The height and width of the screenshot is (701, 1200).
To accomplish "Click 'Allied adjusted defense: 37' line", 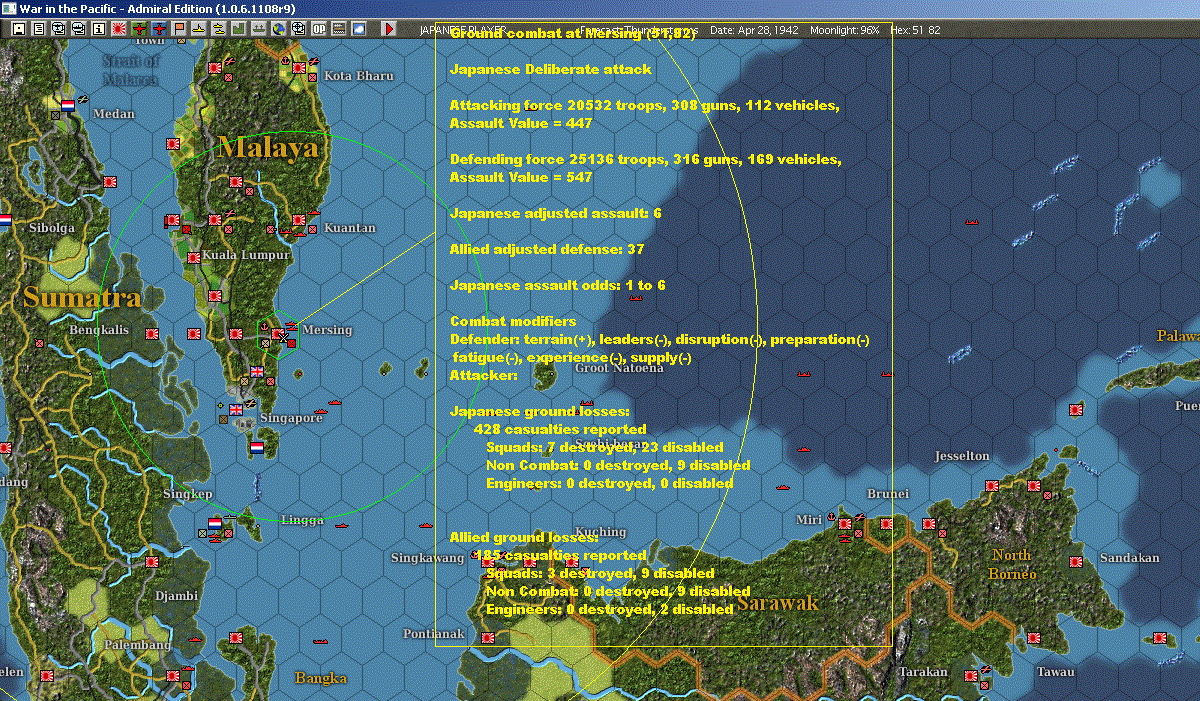I will tap(547, 249).
